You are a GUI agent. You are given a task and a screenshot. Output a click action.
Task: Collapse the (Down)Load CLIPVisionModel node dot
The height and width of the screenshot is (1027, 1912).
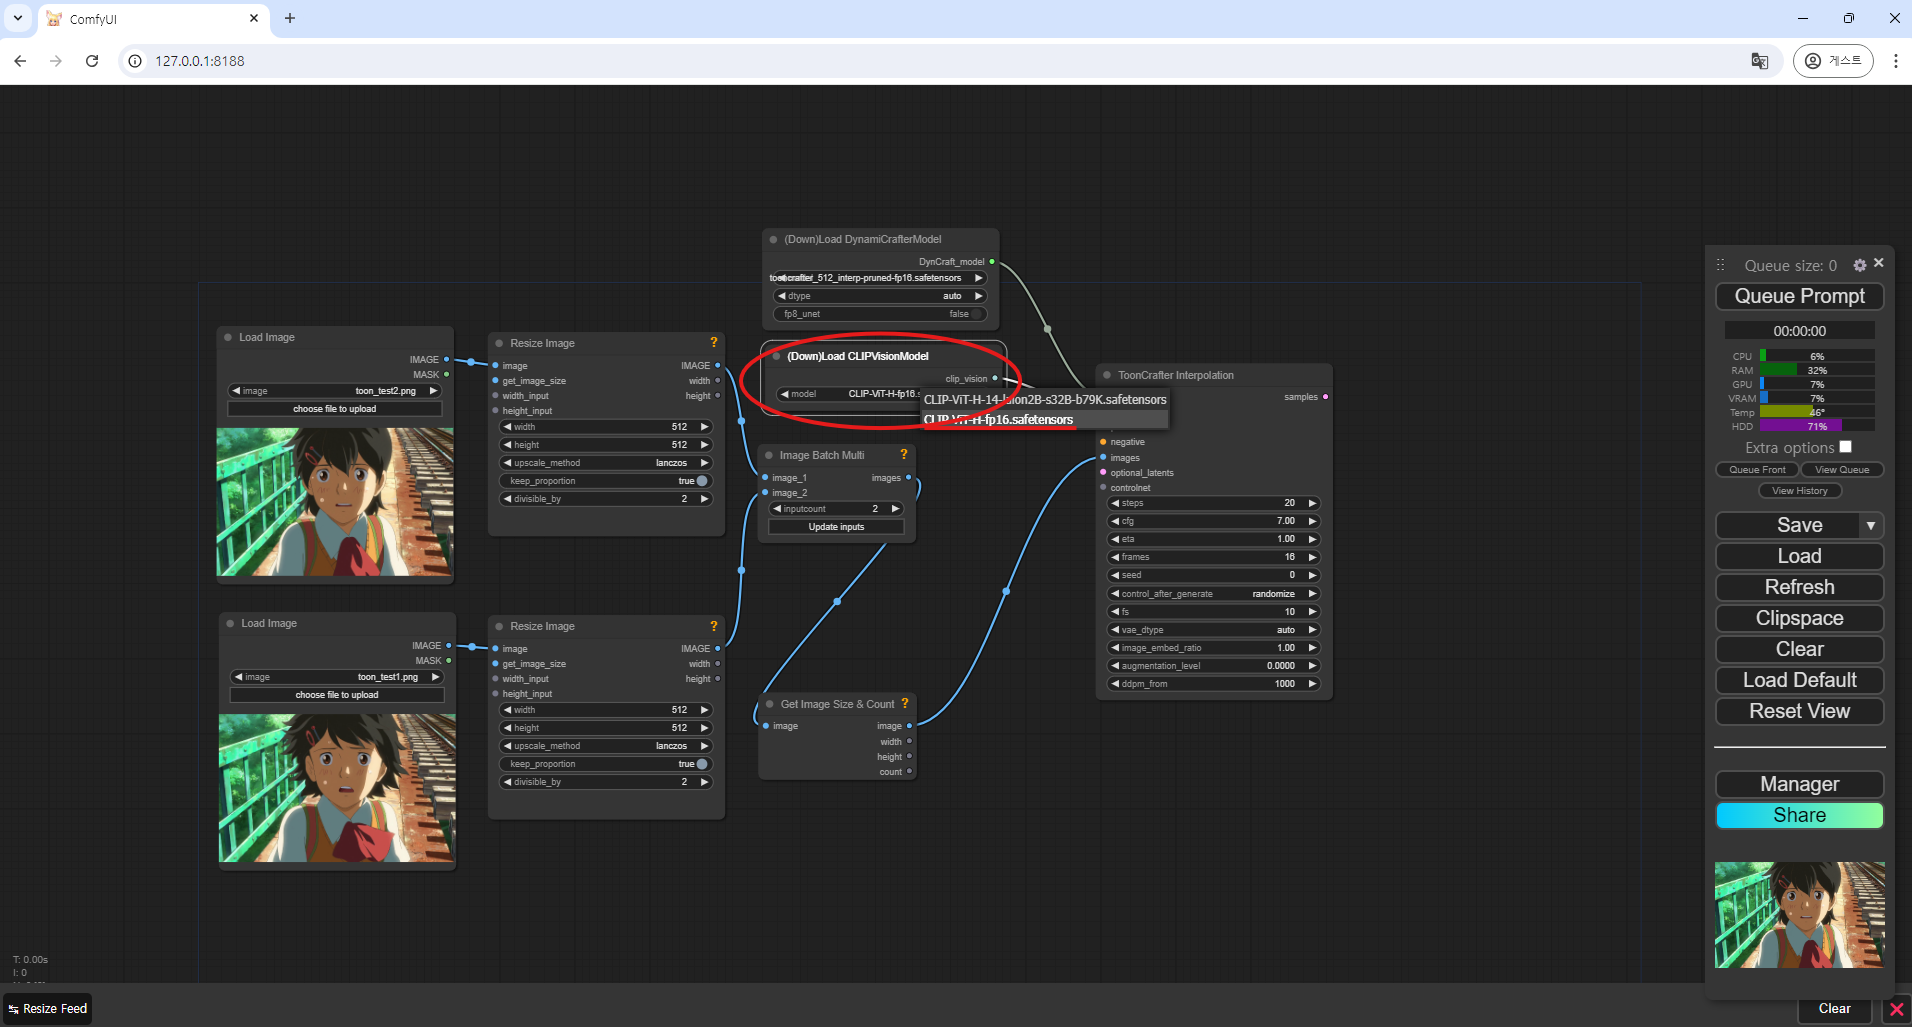point(776,356)
